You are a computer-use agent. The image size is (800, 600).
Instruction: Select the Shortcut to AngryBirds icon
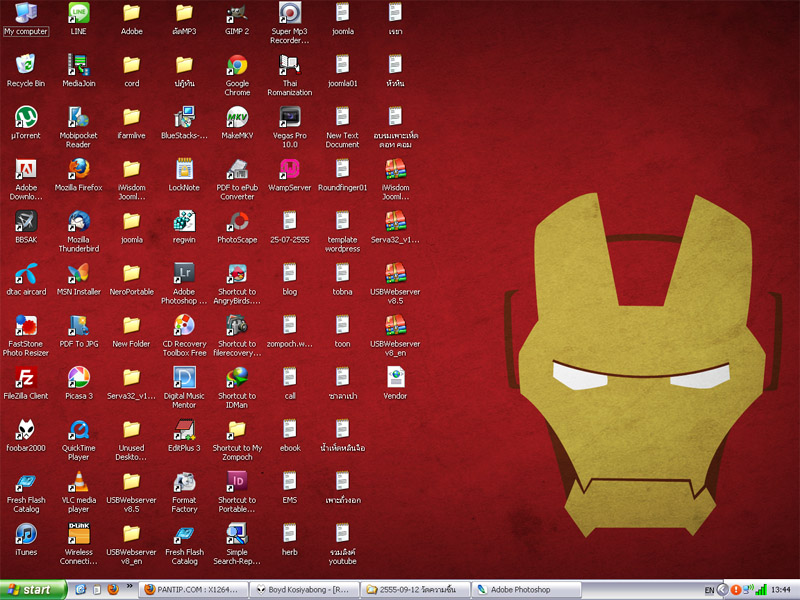[237, 284]
